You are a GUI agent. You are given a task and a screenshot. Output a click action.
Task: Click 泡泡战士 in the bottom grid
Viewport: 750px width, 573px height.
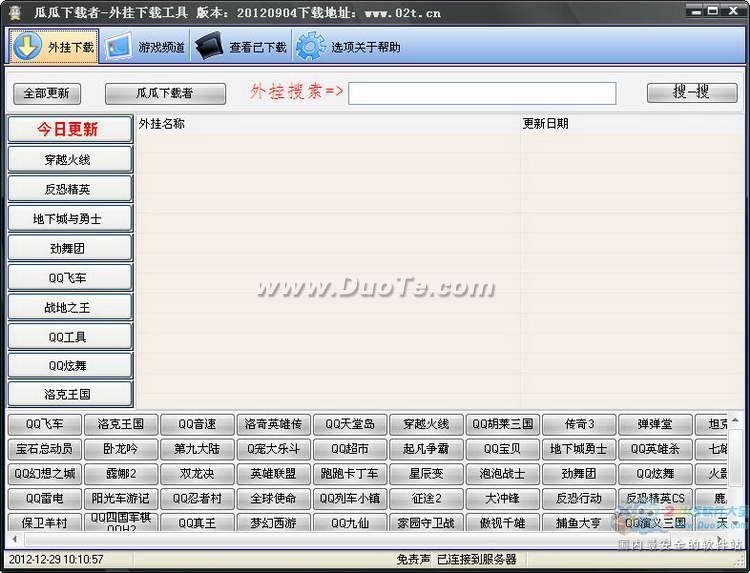(x=502, y=474)
